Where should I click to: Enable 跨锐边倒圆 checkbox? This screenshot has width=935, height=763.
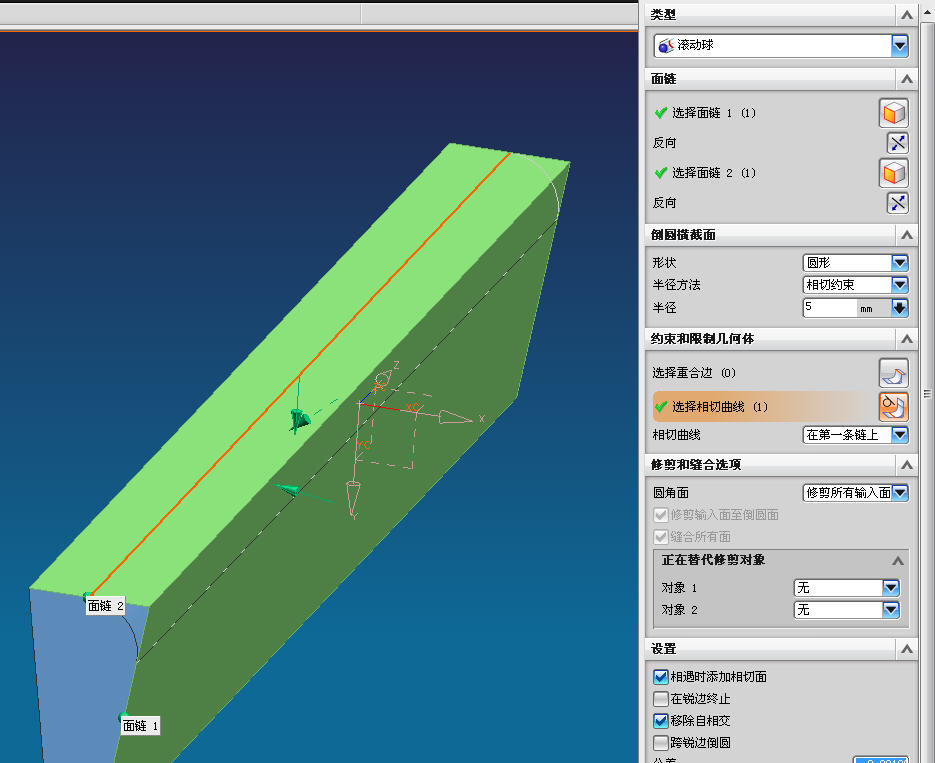pos(661,743)
